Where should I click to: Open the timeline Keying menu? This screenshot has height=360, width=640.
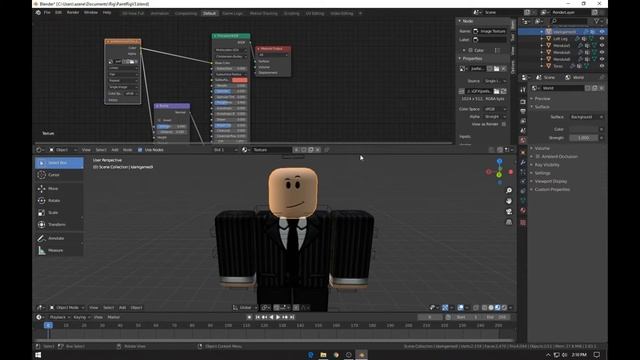click(81, 317)
